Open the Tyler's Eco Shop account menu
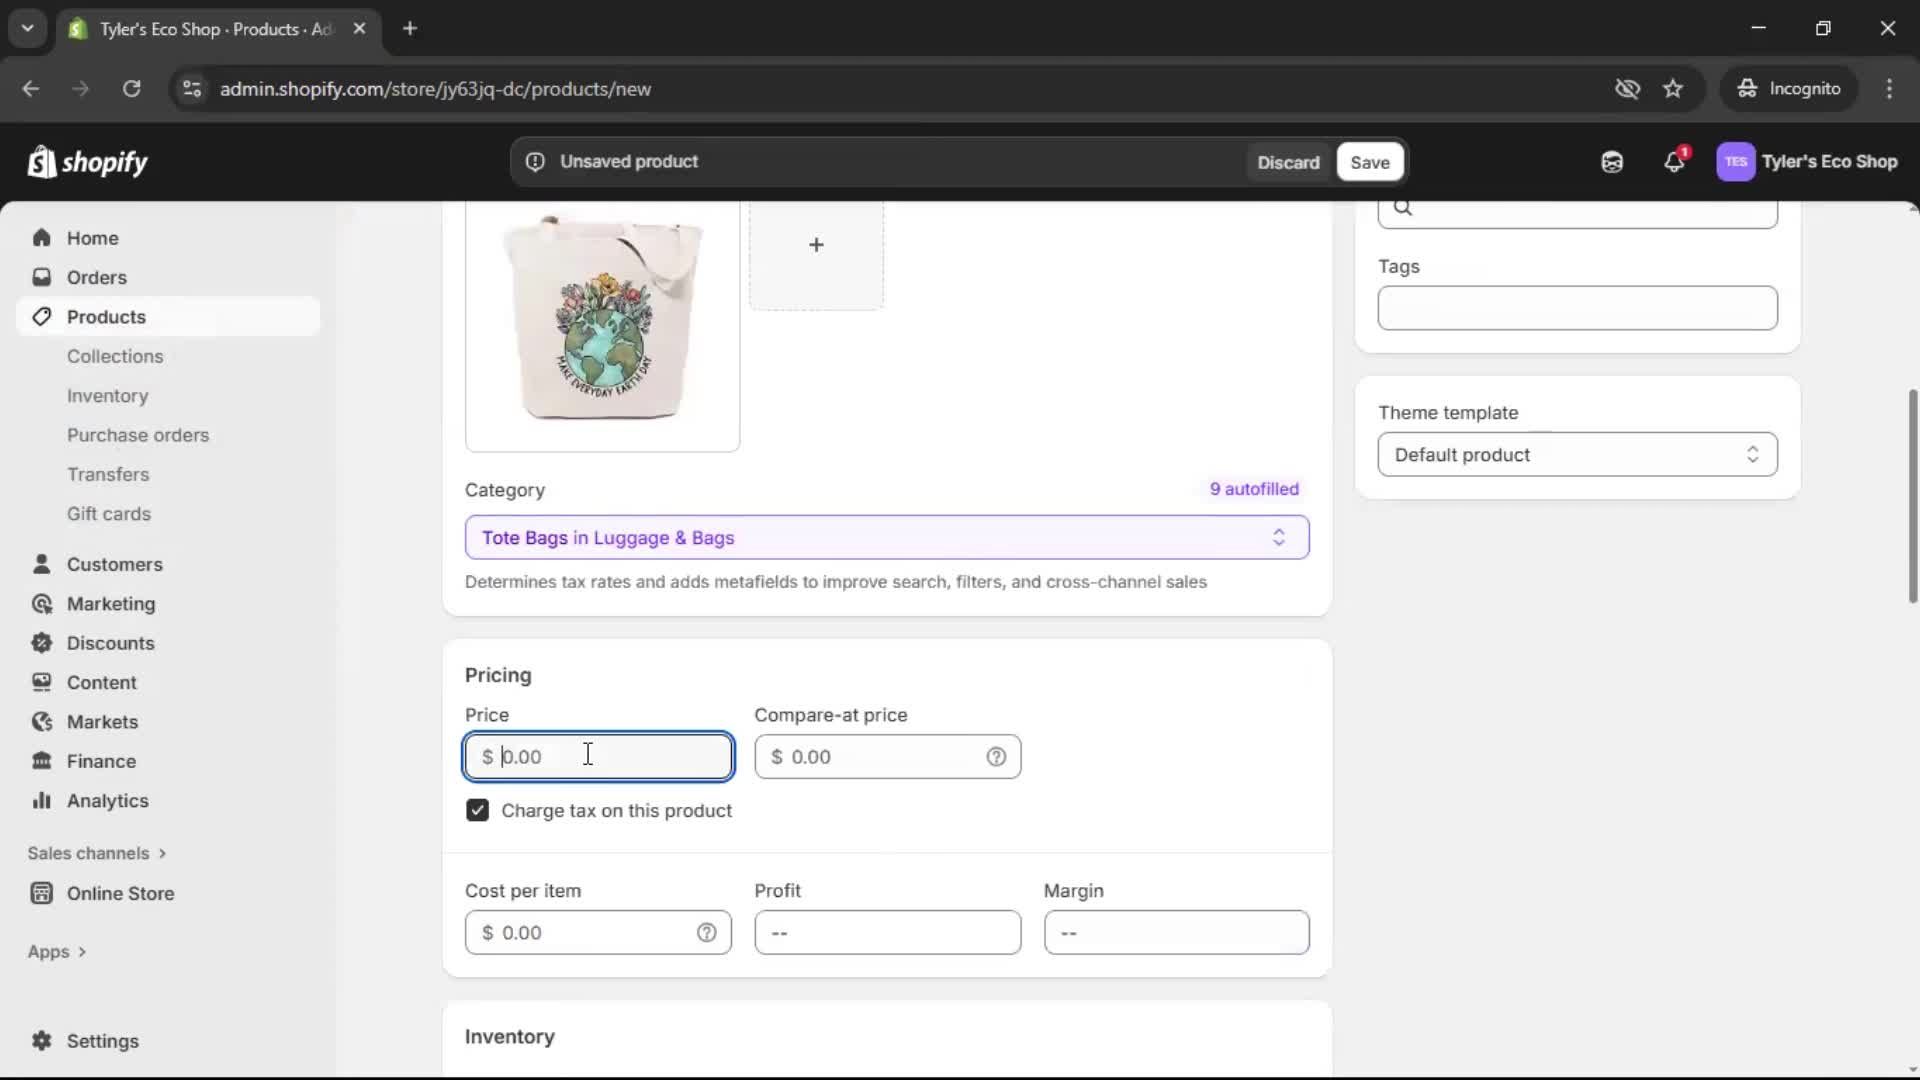The height and width of the screenshot is (1080, 1920). click(1808, 162)
